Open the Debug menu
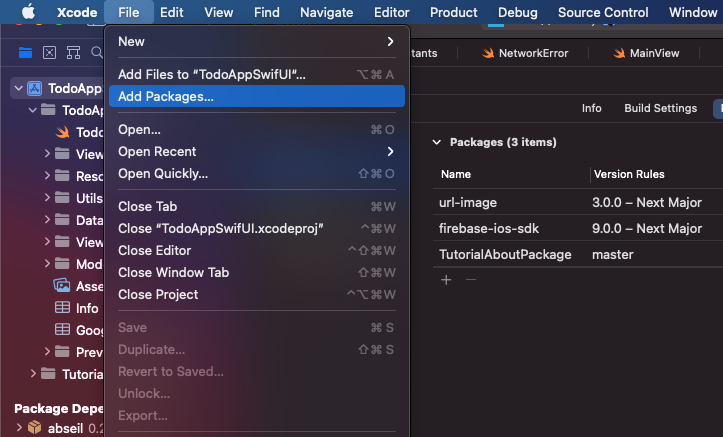The image size is (723, 437). (518, 12)
